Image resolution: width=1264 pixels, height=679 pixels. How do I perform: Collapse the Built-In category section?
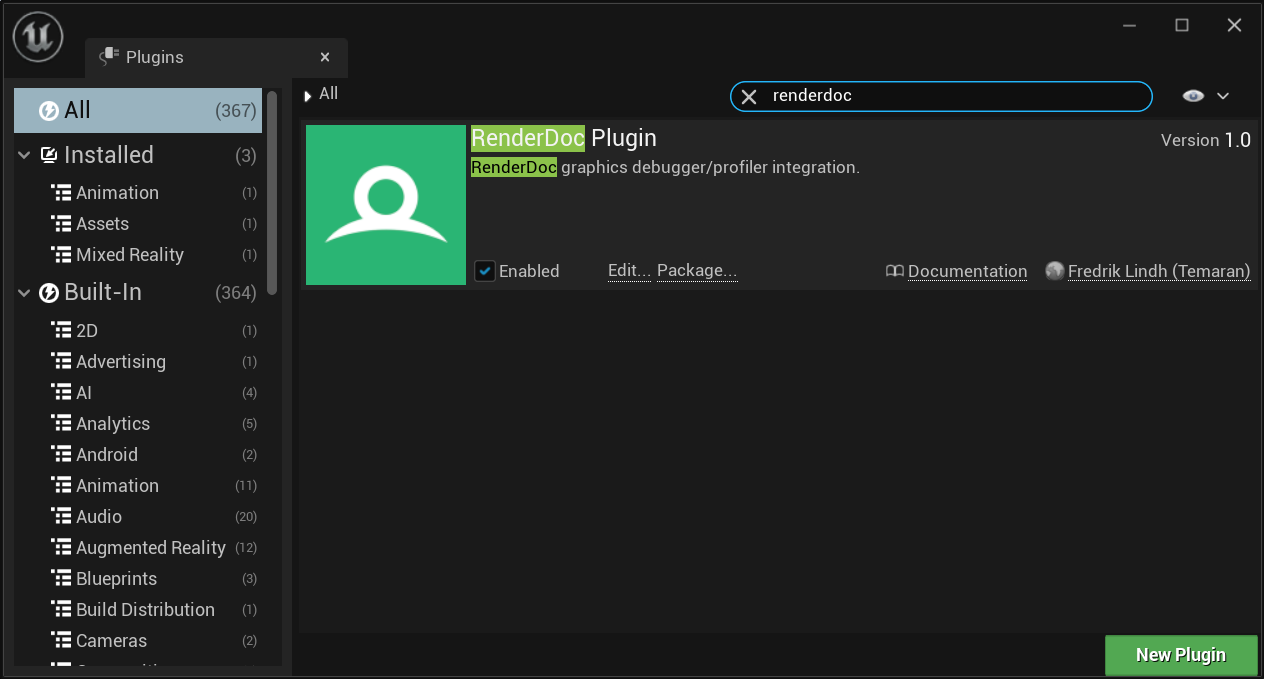[x=24, y=293]
